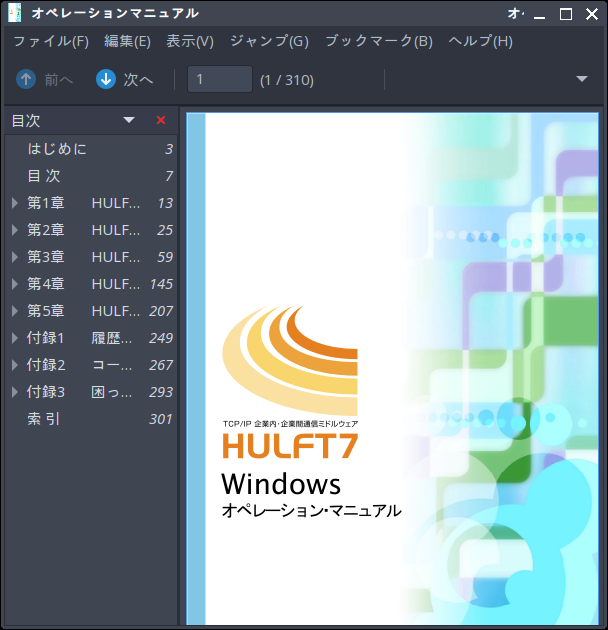This screenshot has width=608, height=630.
Task: Expand the 第3章 tree entry
Action: coord(15,257)
